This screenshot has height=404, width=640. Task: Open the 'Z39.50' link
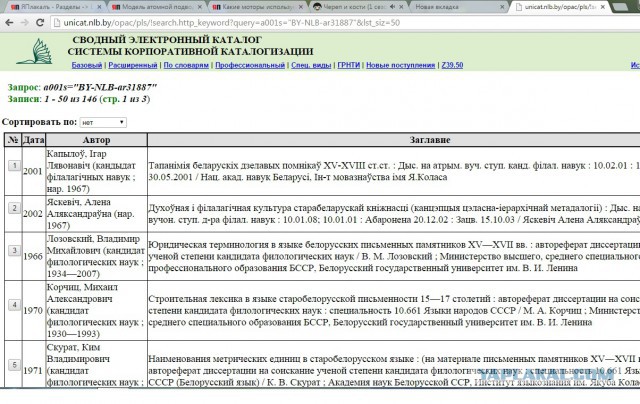452,65
